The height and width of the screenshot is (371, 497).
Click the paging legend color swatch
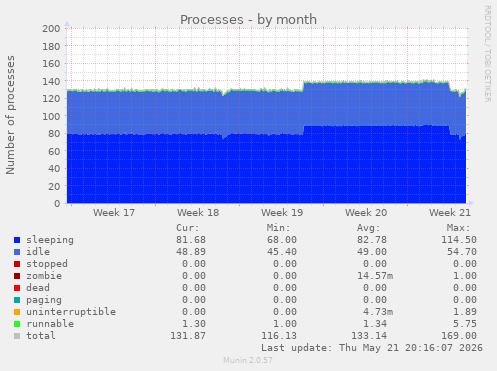[x=17, y=300]
